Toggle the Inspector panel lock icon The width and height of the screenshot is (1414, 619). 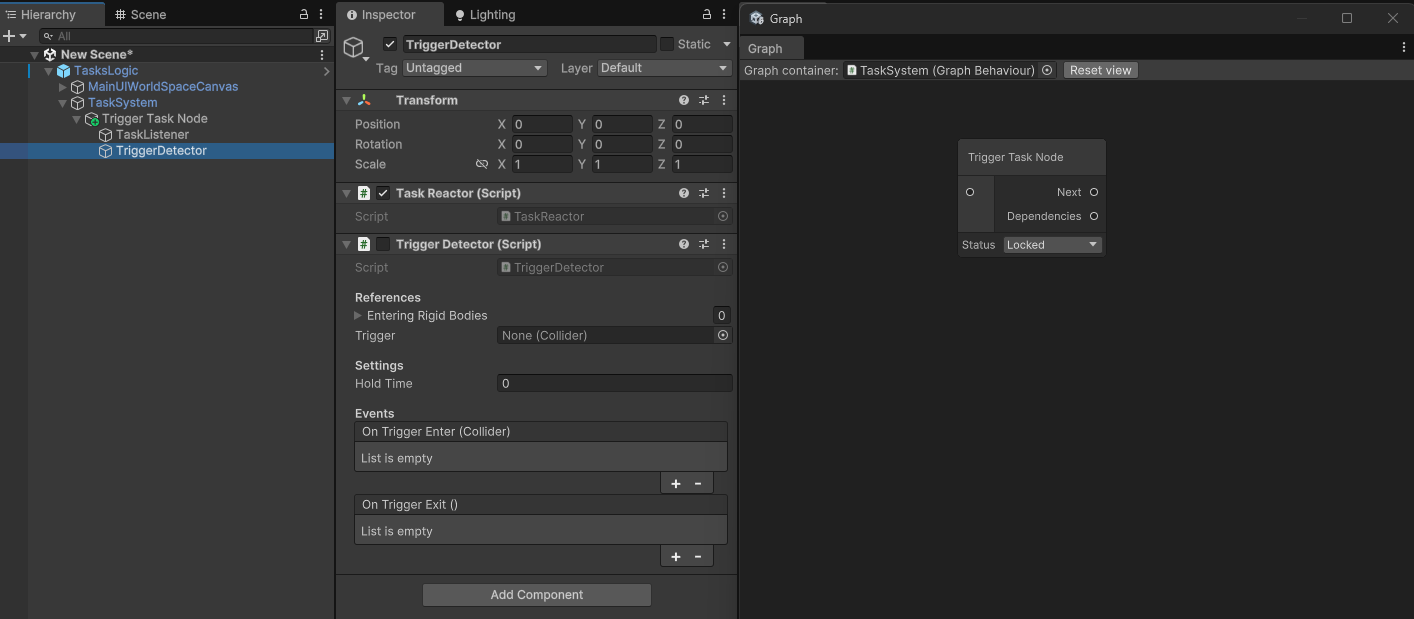click(x=707, y=15)
